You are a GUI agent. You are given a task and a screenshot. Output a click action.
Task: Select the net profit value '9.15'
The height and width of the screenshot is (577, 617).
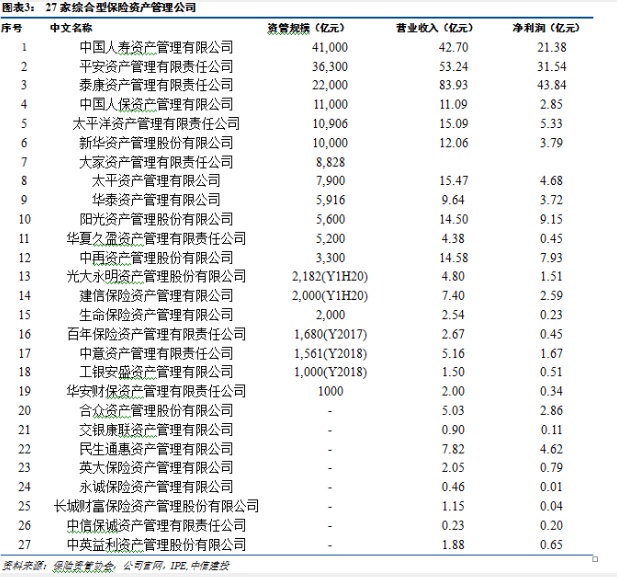click(x=551, y=219)
